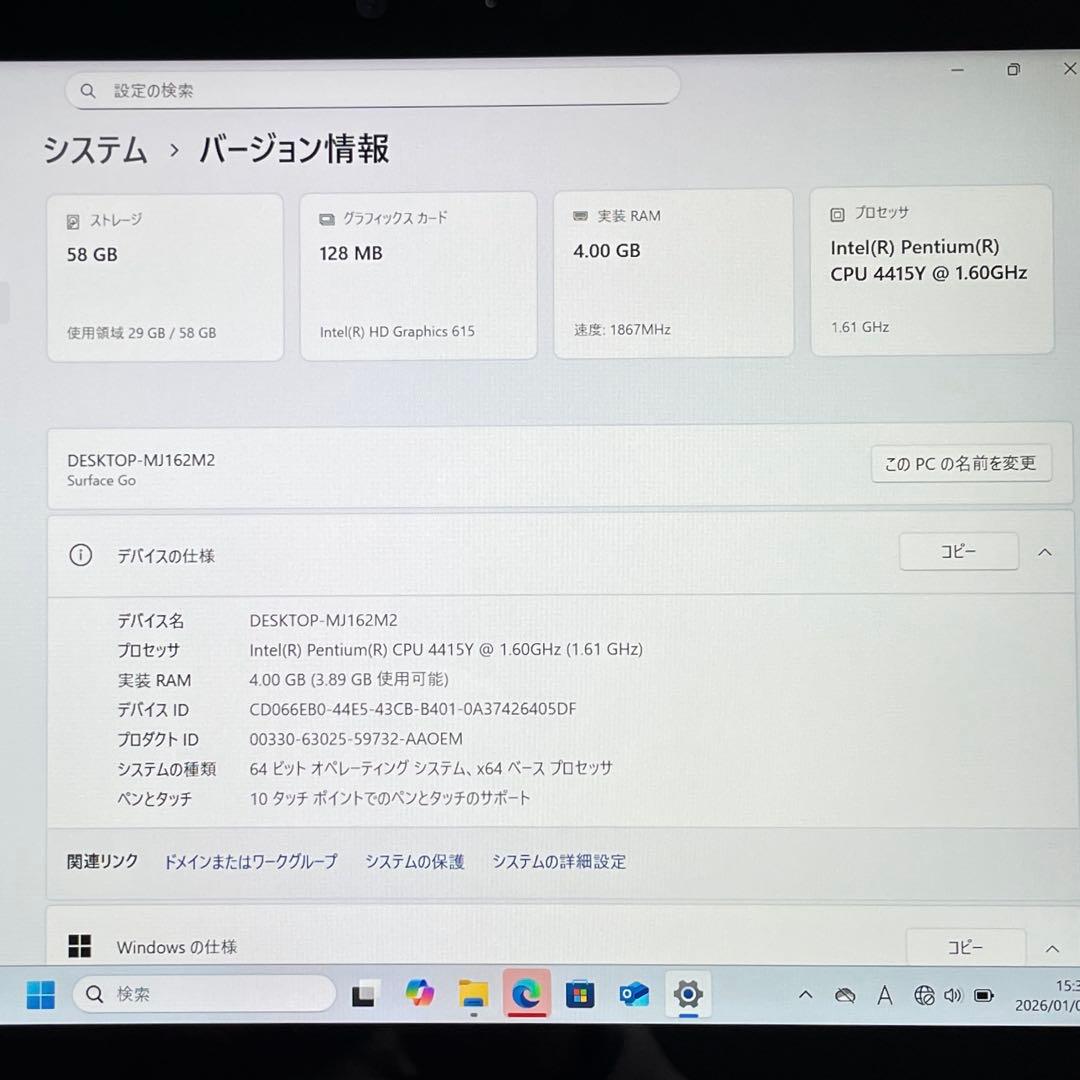
Task: Open システムの保護 link
Action: pyautogui.click(x=415, y=861)
